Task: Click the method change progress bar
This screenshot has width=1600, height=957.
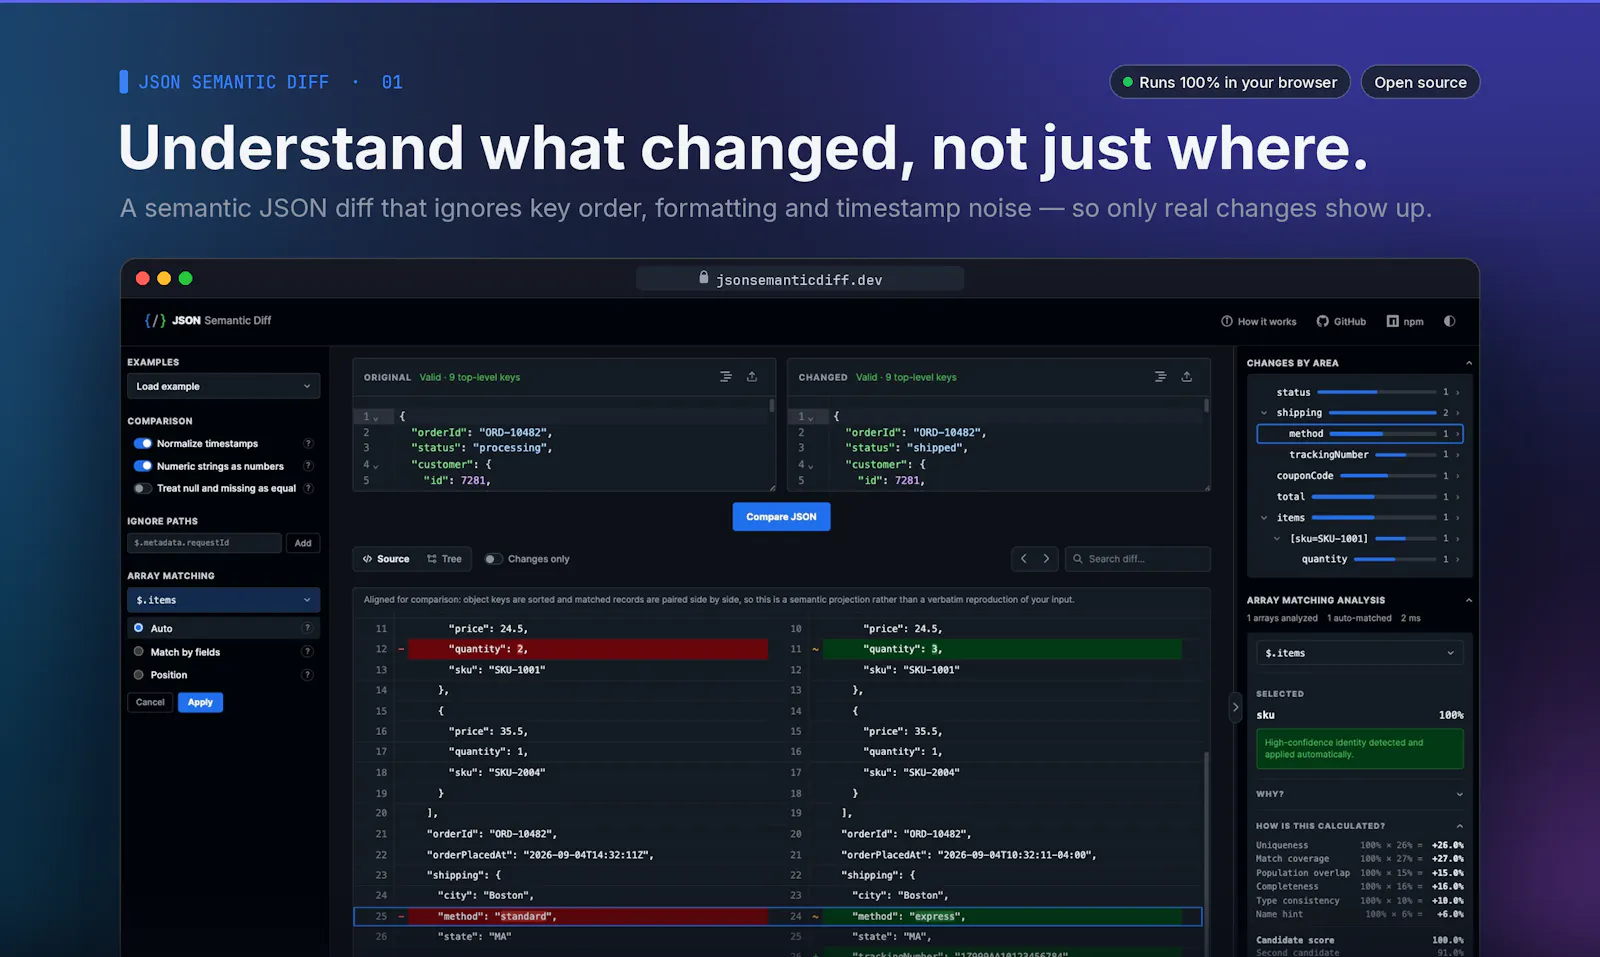Action: [1382, 434]
